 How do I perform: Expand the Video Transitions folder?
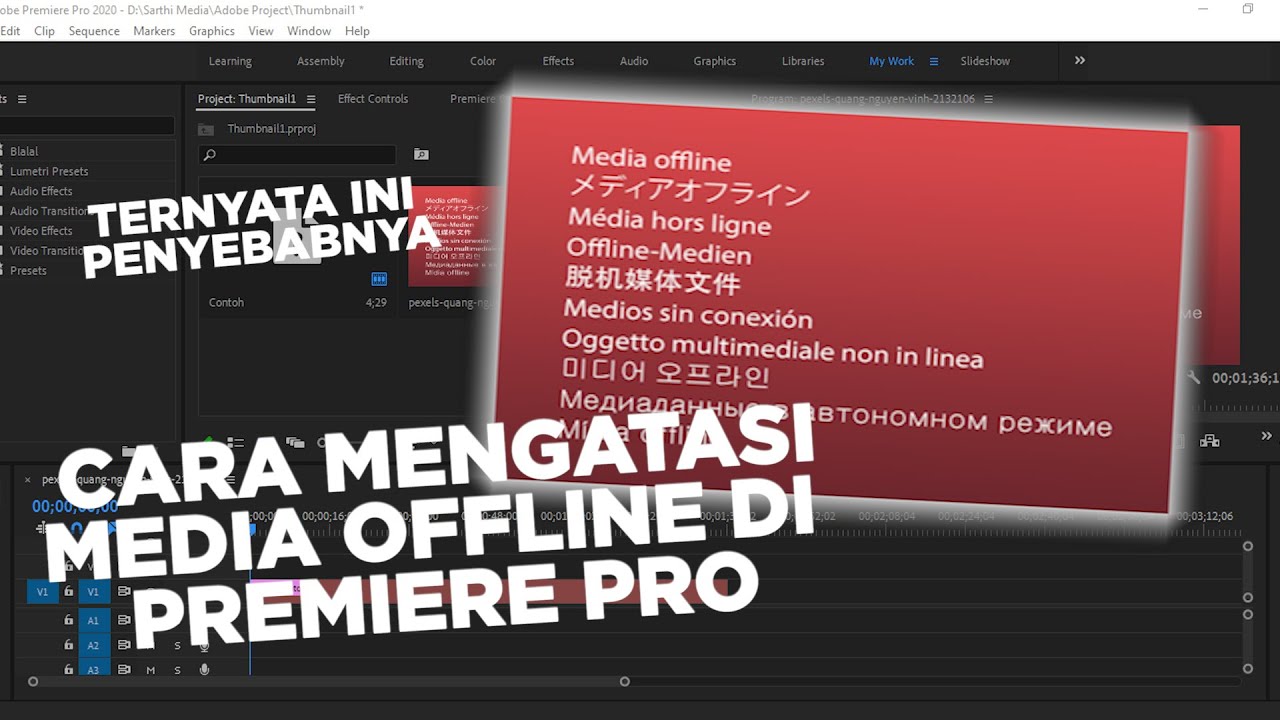tap(46, 251)
